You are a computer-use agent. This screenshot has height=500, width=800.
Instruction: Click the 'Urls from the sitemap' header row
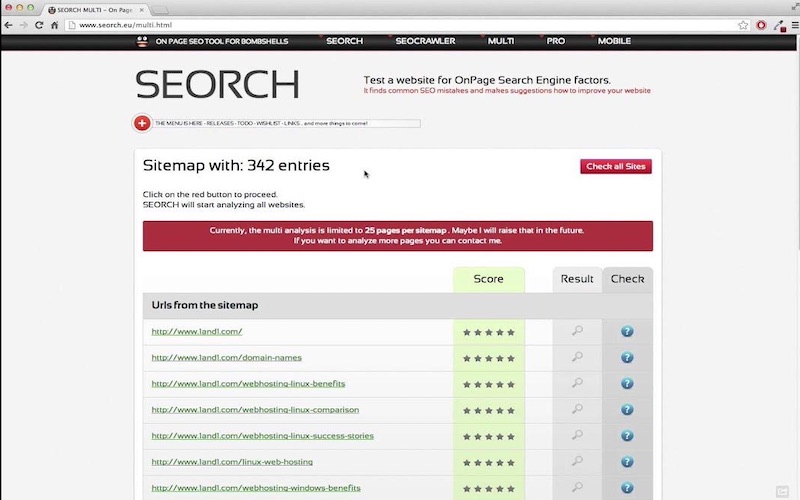tap(397, 306)
